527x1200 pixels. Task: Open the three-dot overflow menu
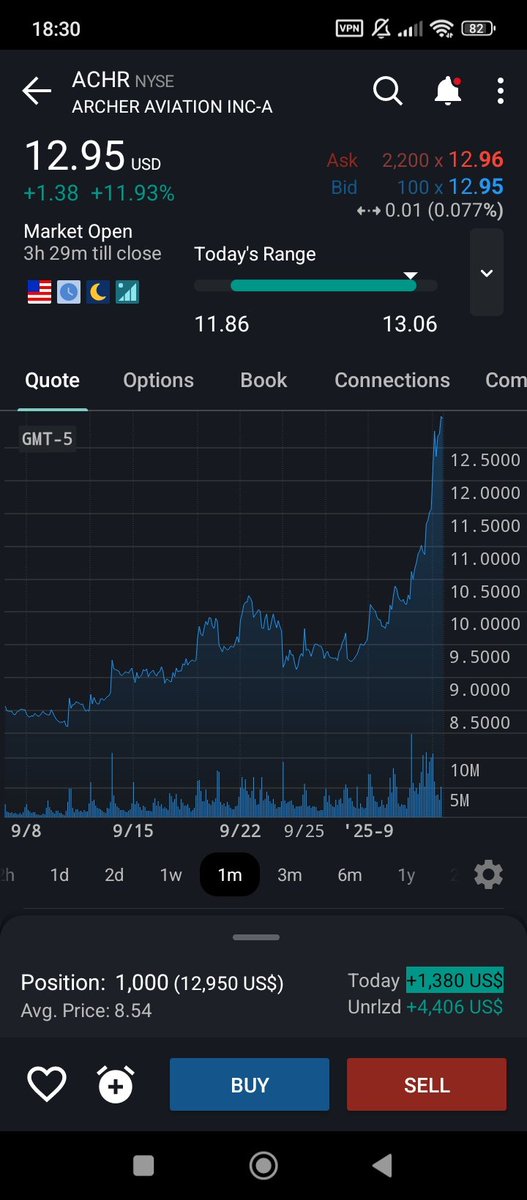501,91
